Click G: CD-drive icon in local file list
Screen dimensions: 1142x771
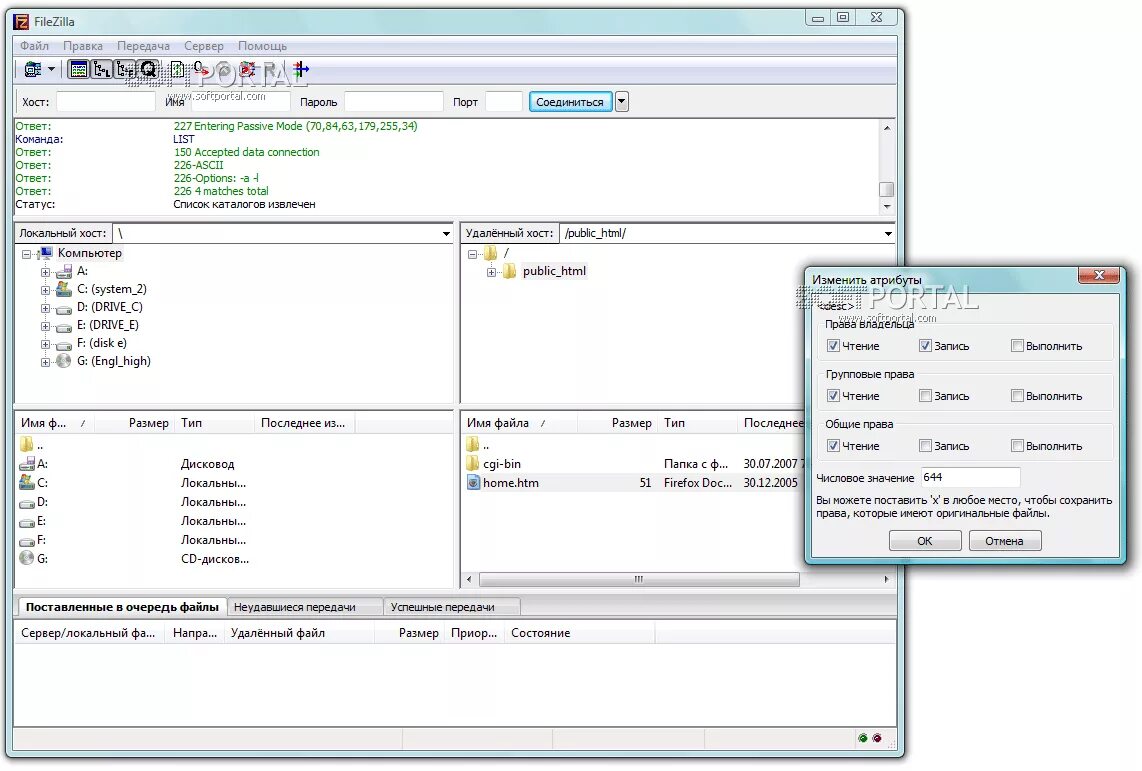(x=27, y=558)
